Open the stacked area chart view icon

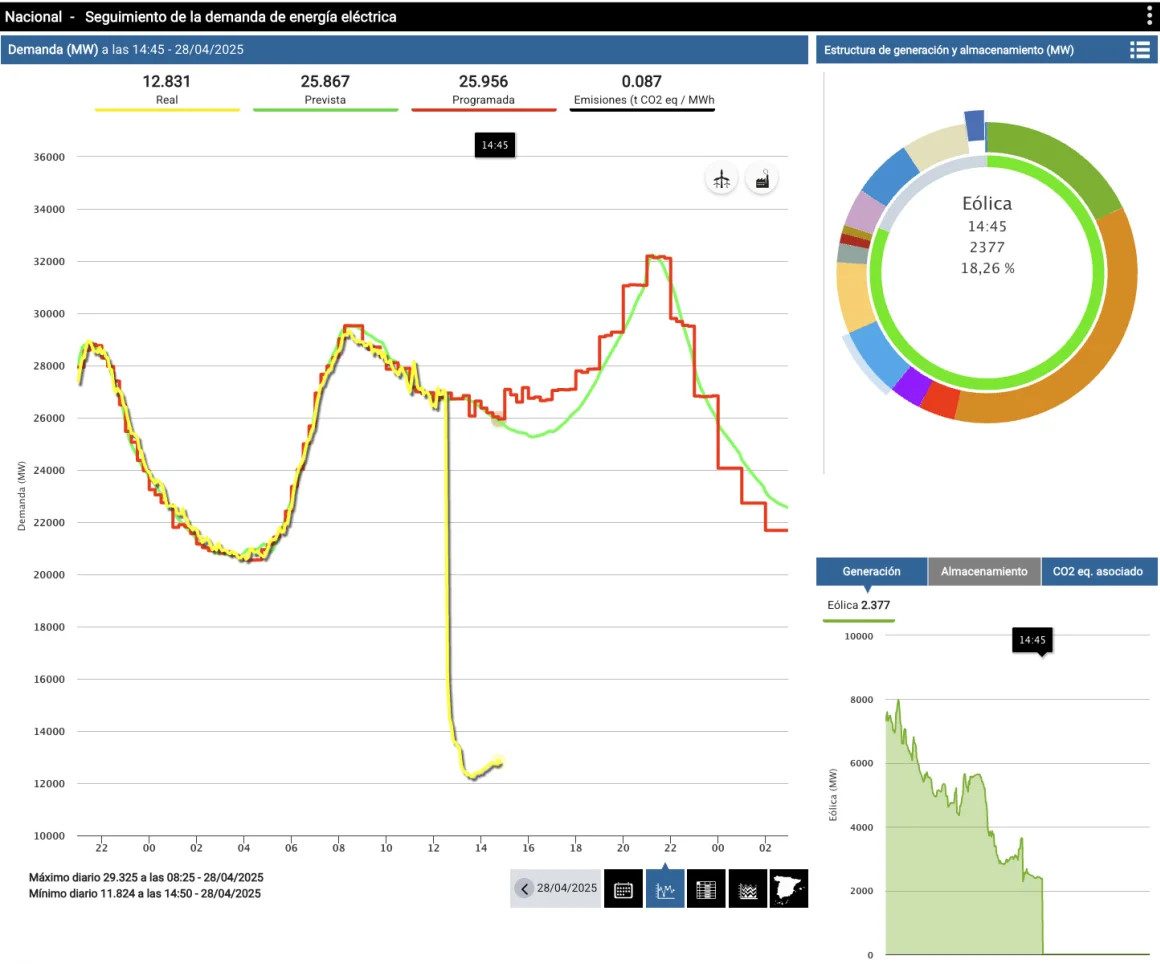click(747, 888)
